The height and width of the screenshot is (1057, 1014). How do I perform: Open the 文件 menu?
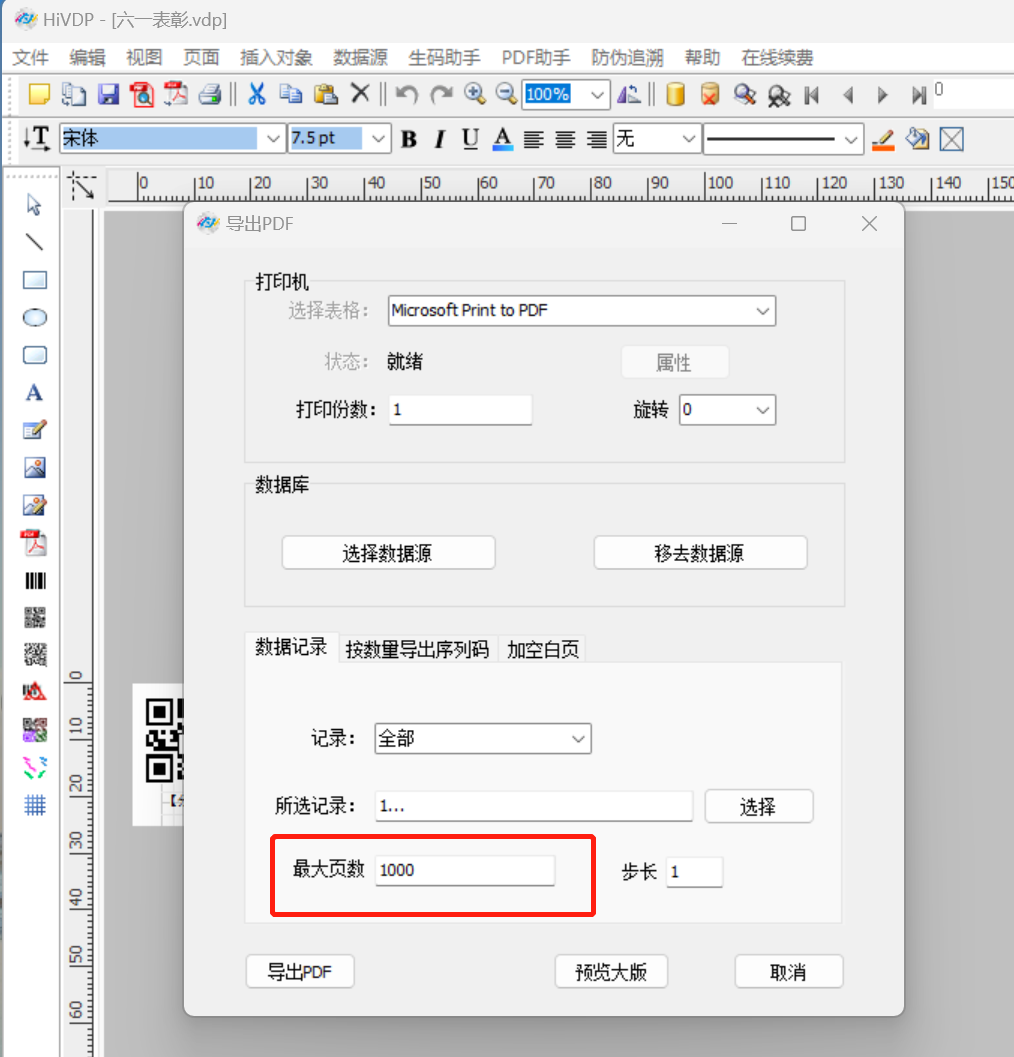point(30,58)
